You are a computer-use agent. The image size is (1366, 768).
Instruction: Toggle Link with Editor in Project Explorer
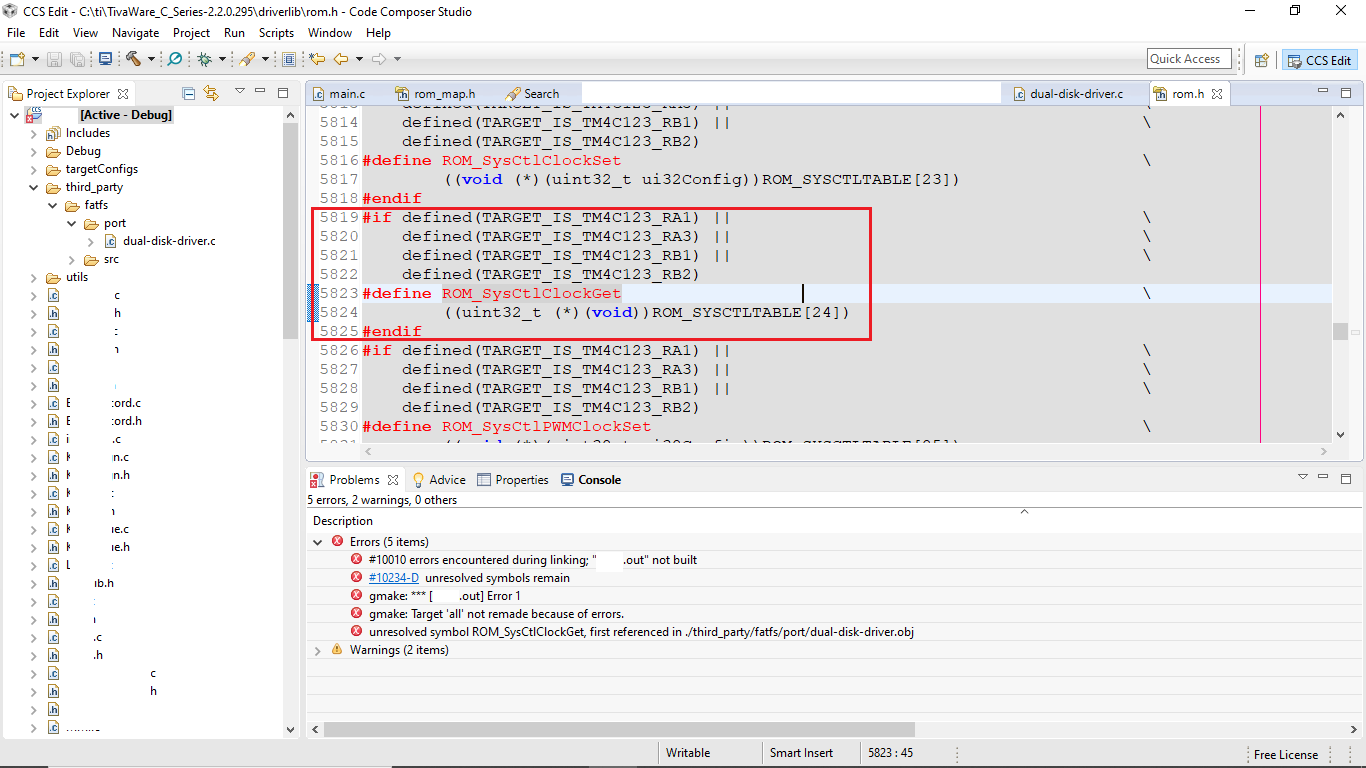click(211, 93)
